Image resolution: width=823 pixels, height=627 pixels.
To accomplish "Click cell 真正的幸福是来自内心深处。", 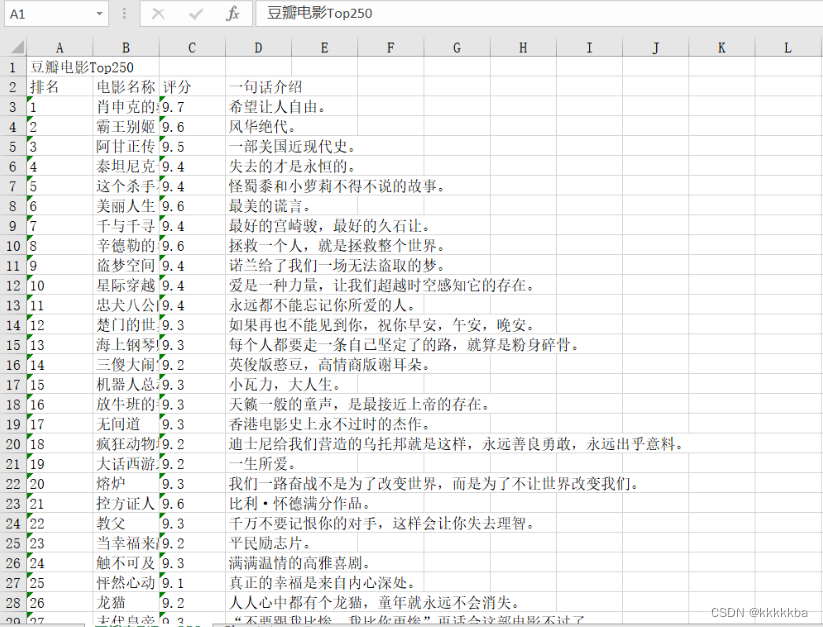I will click(322, 583).
